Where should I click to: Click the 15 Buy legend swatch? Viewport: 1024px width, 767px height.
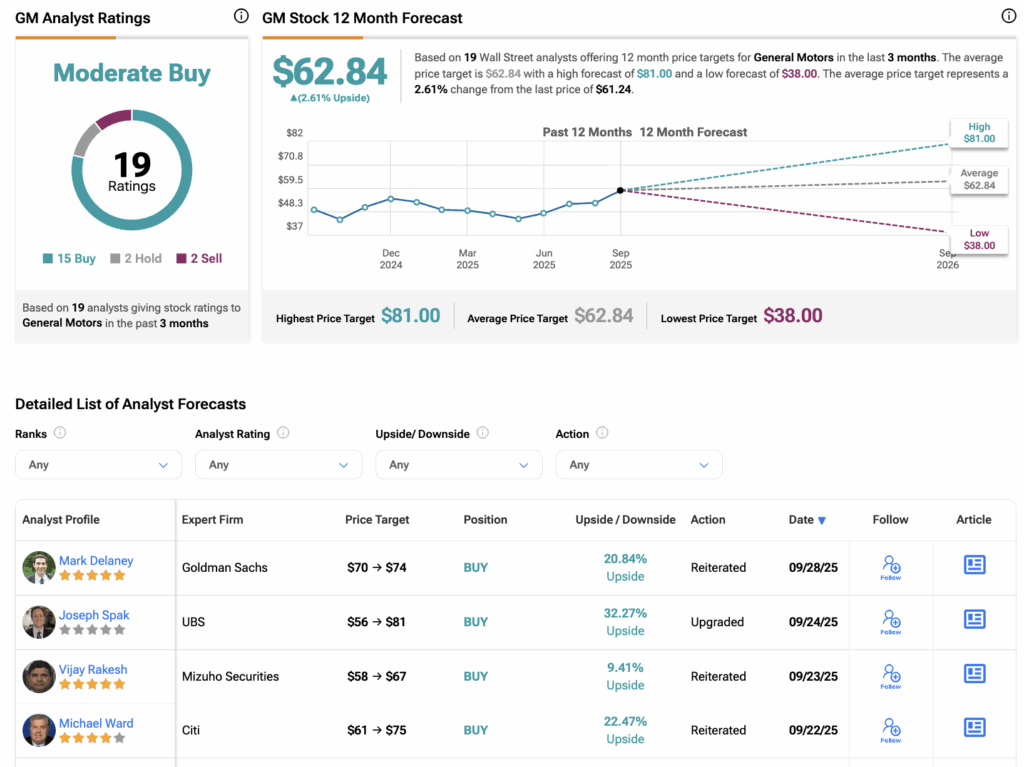(48, 258)
